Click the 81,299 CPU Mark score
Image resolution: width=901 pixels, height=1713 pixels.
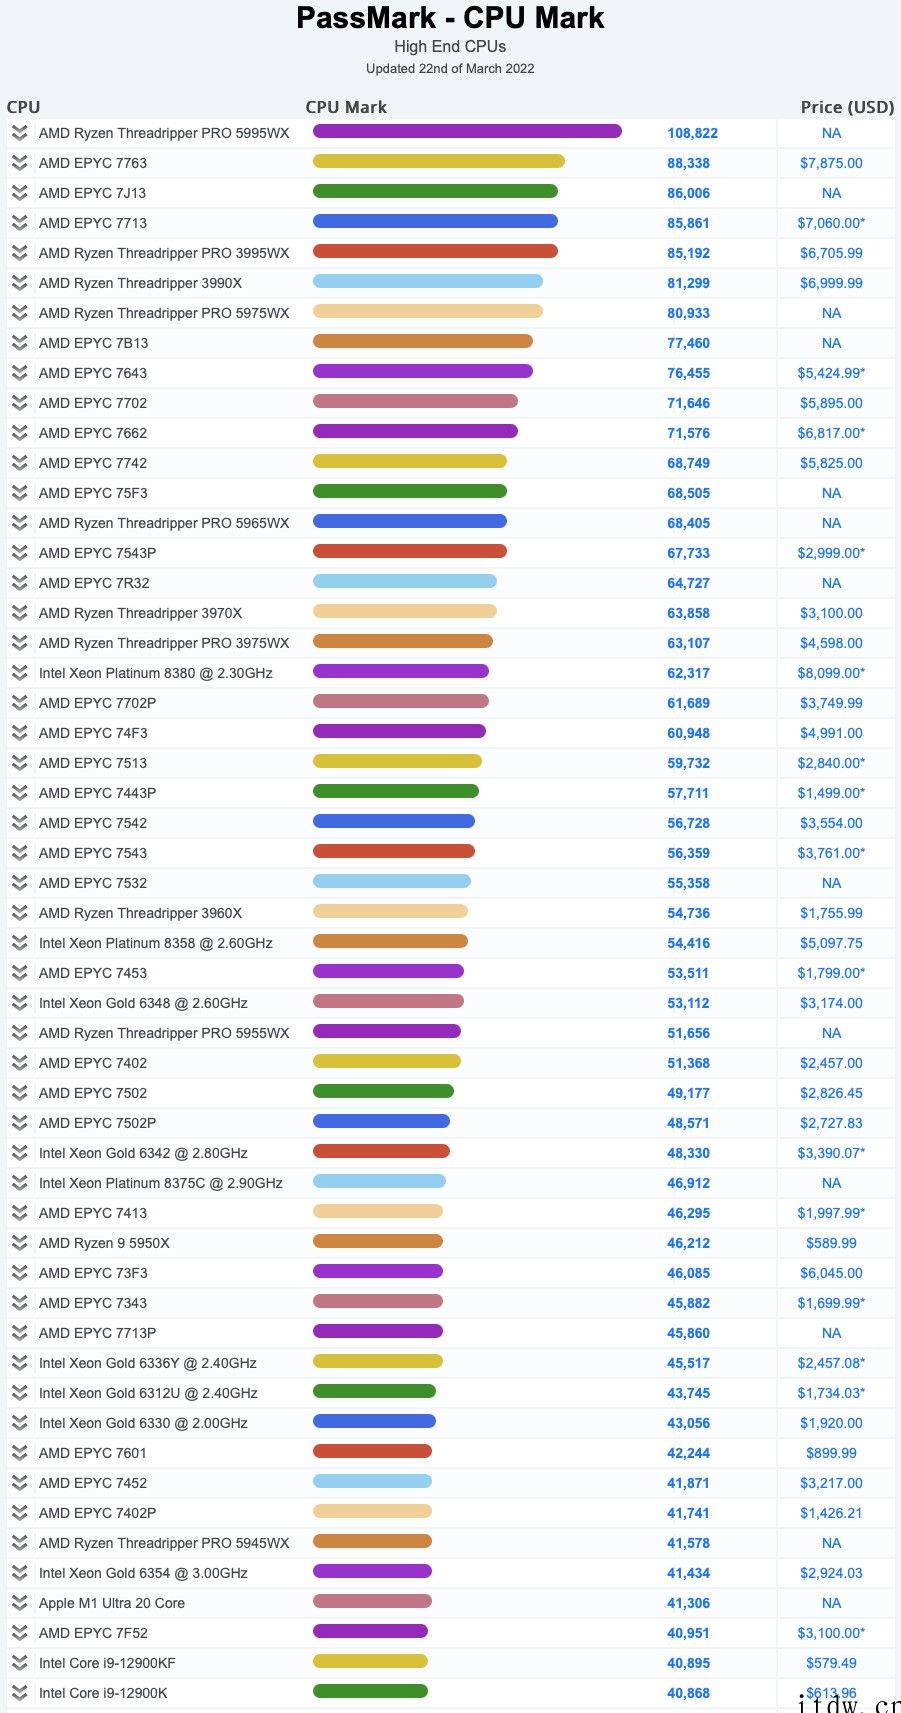689,283
